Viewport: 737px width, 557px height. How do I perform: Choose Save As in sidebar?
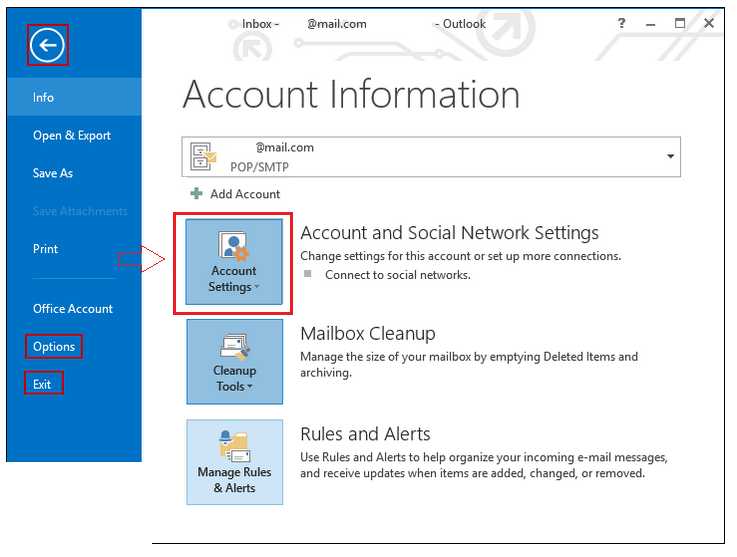53,173
